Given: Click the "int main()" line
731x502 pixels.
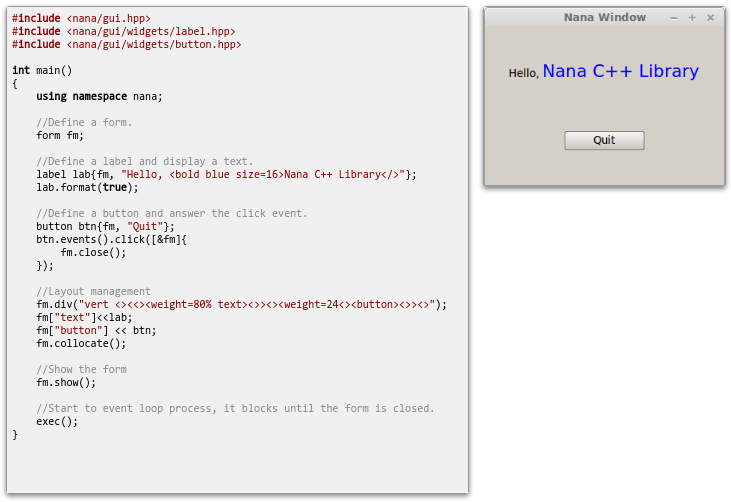Looking at the screenshot, I should (x=42, y=70).
